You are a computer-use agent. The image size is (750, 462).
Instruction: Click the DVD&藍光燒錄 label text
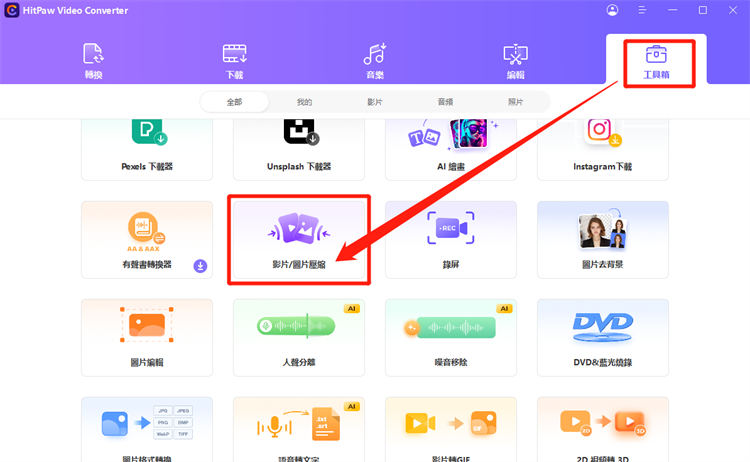603,363
